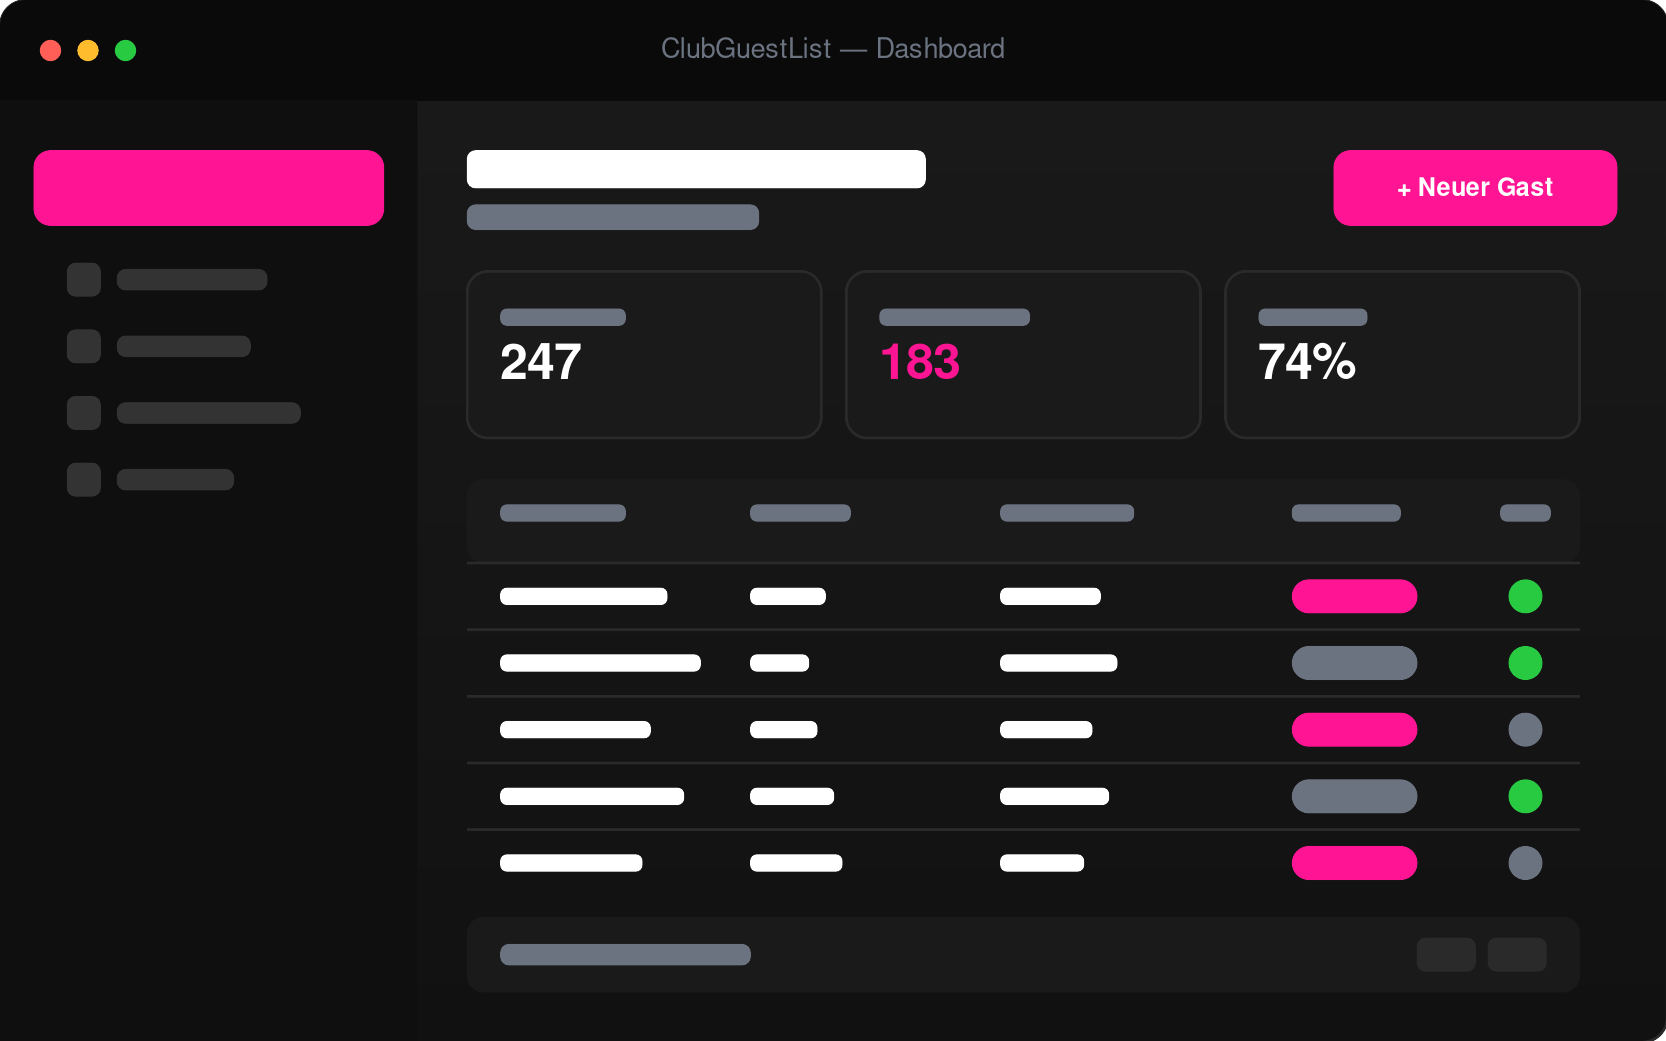
Task: Select the first sidebar menu item icon
Action: [84, 280]
